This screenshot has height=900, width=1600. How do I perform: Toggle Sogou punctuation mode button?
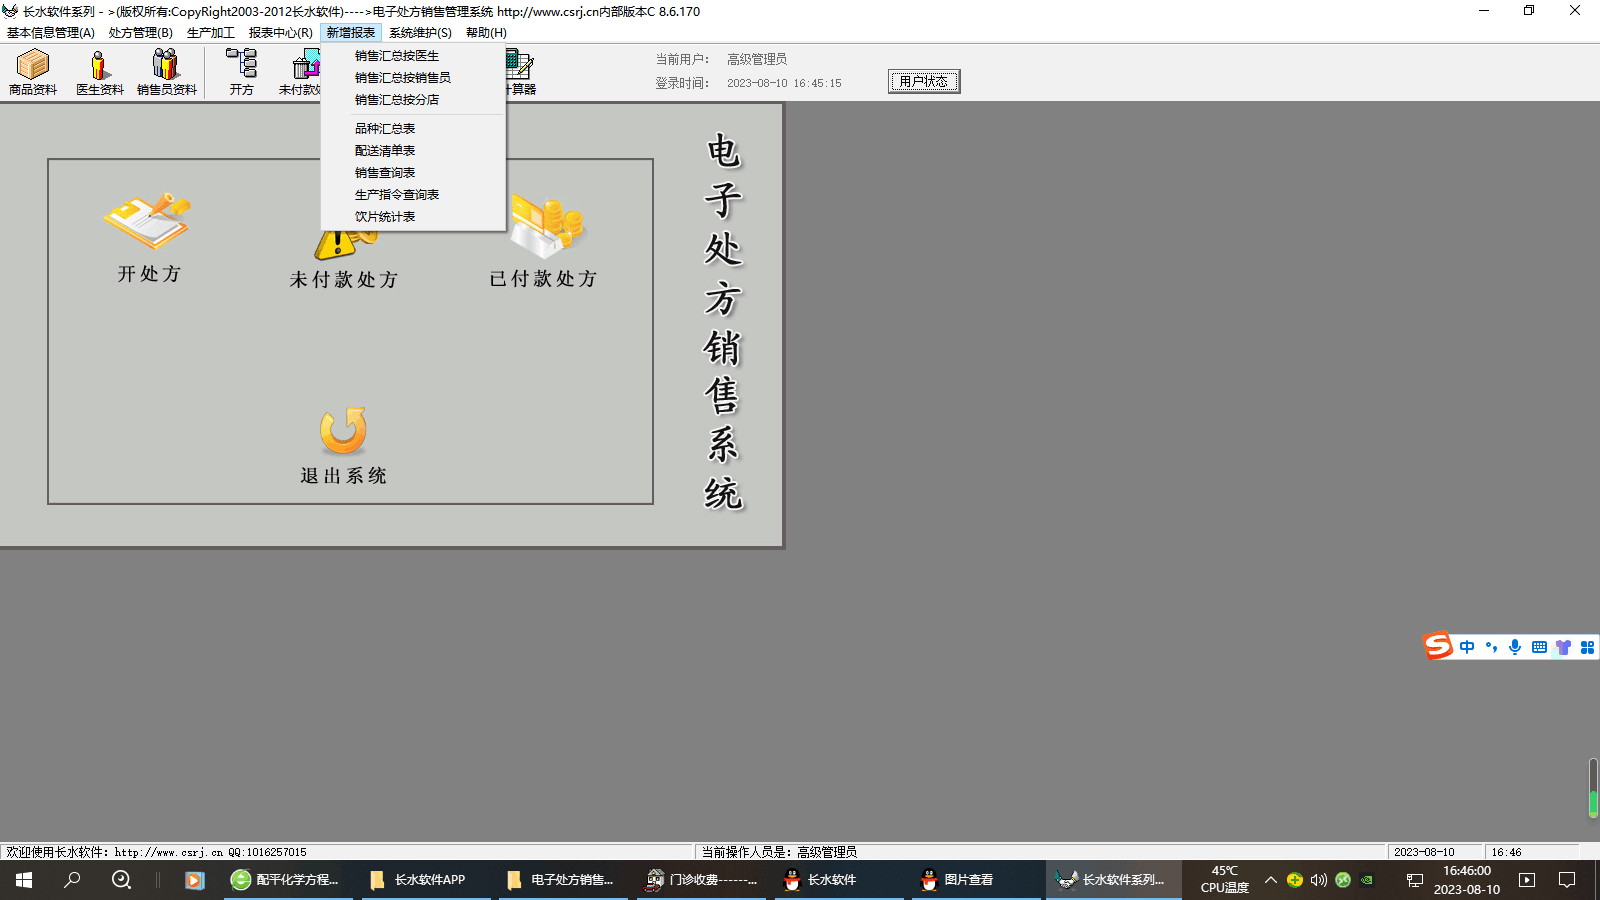pos(1491,647)
